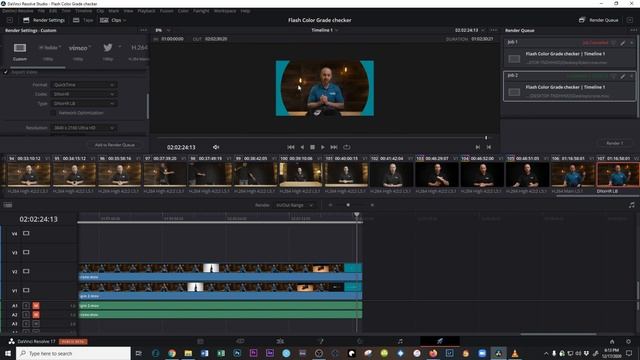Move the viewer scrub bar playhead
640x360 pixels.
point(486,138)
